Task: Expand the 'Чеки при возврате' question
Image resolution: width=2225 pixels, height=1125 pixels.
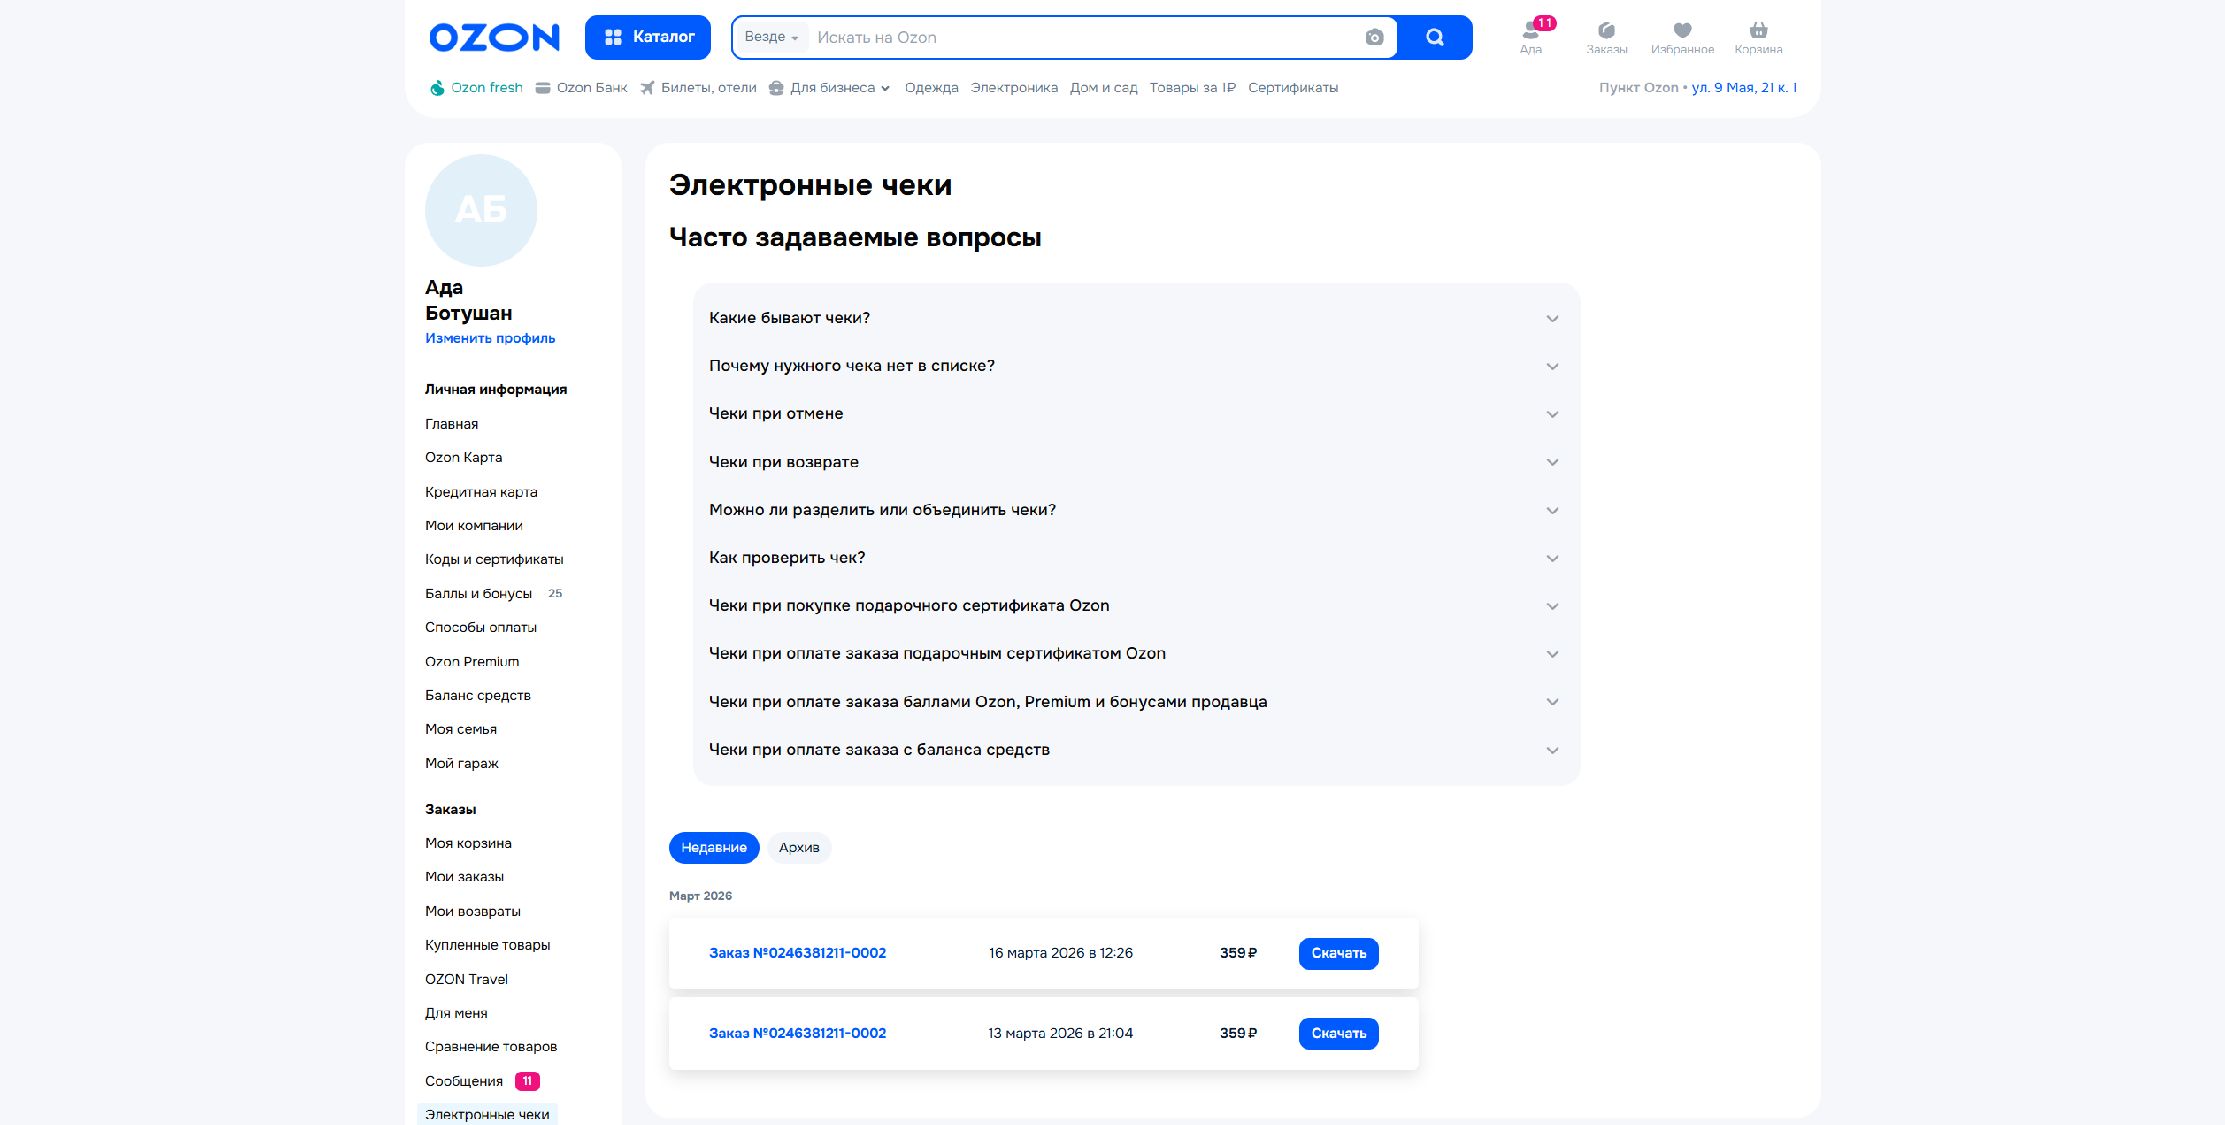Action: point(1136,462)
